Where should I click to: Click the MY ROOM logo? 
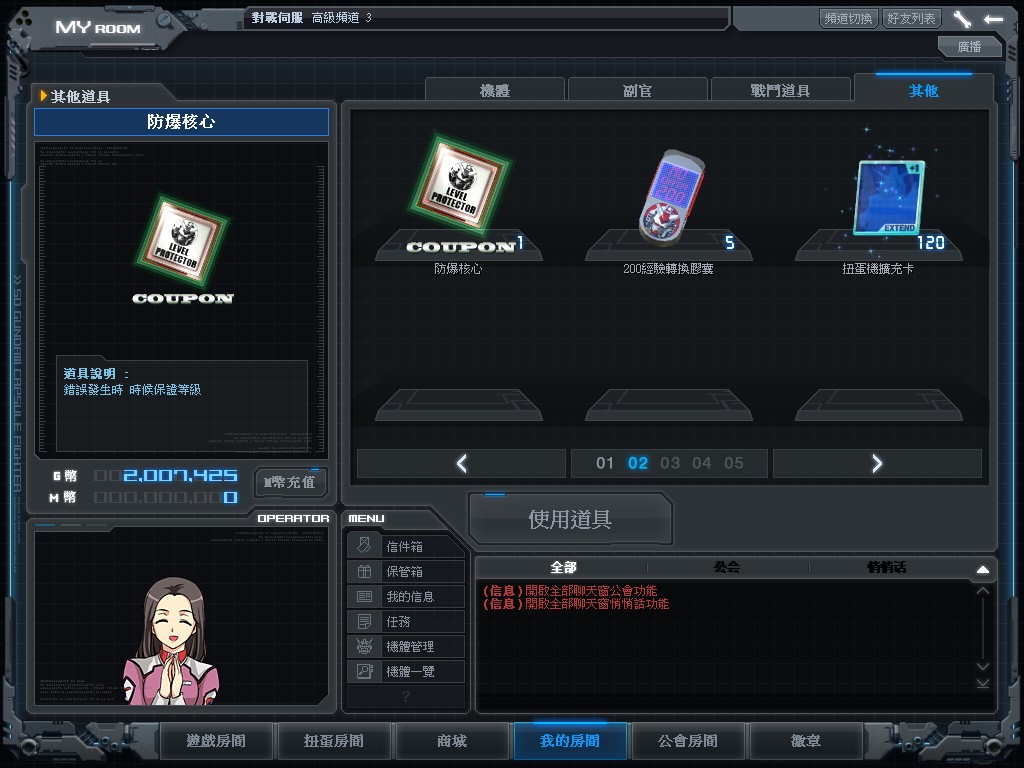click(x=98, y=27)
